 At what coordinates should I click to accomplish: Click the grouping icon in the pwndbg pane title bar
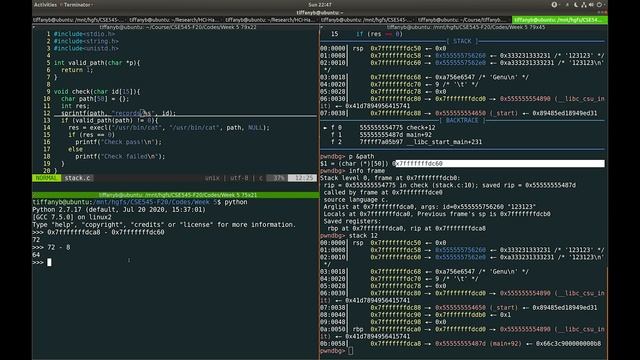tap(322, 27)
